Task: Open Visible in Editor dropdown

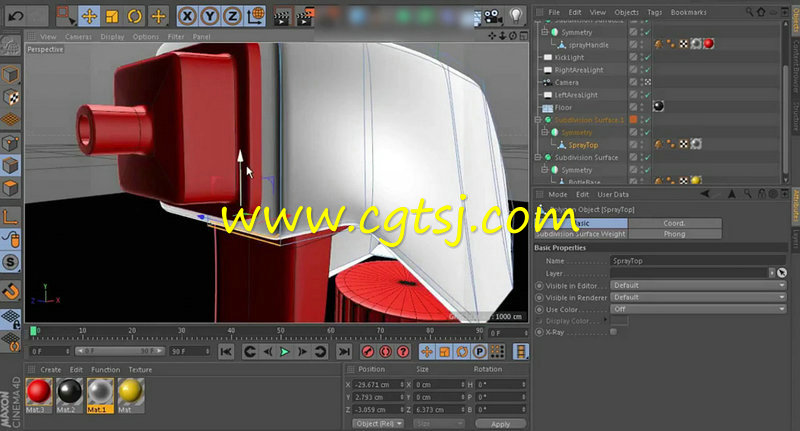Action: click(698, 286)
